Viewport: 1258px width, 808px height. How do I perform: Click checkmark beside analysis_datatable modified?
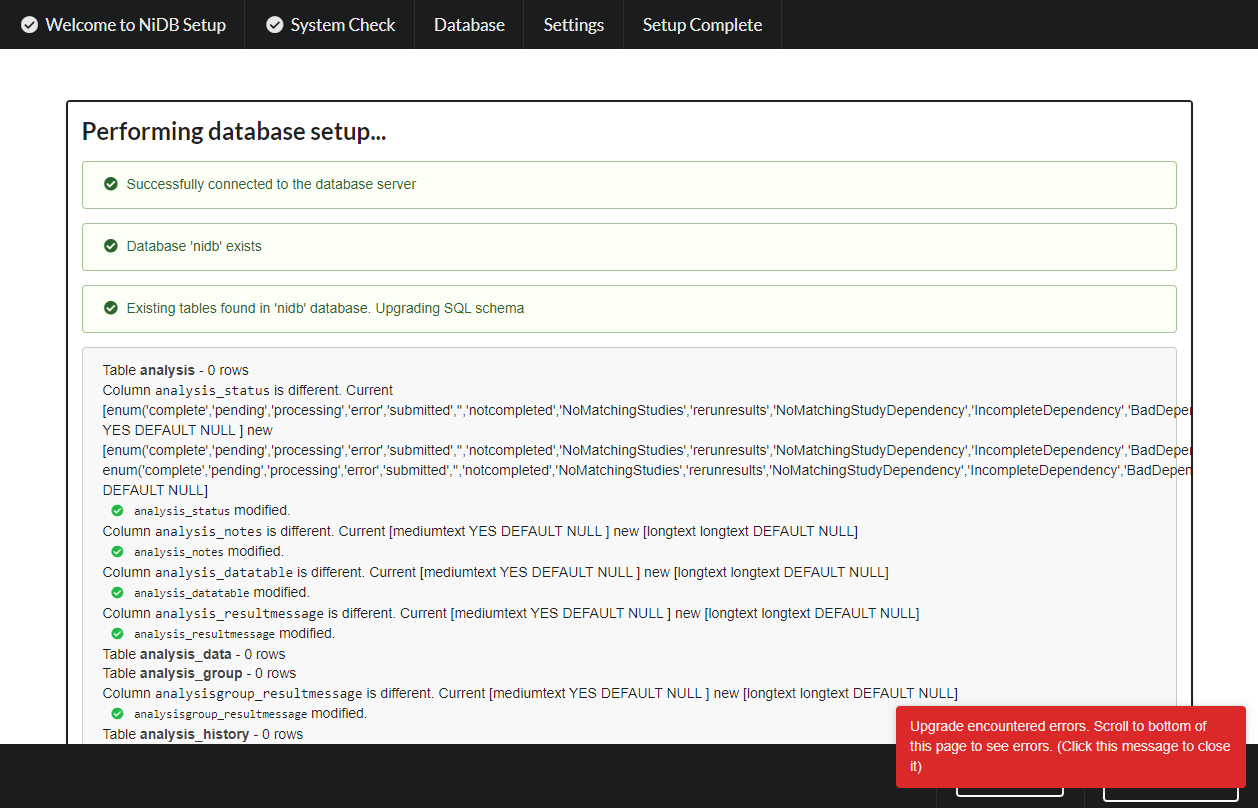(x=117, y=592)
